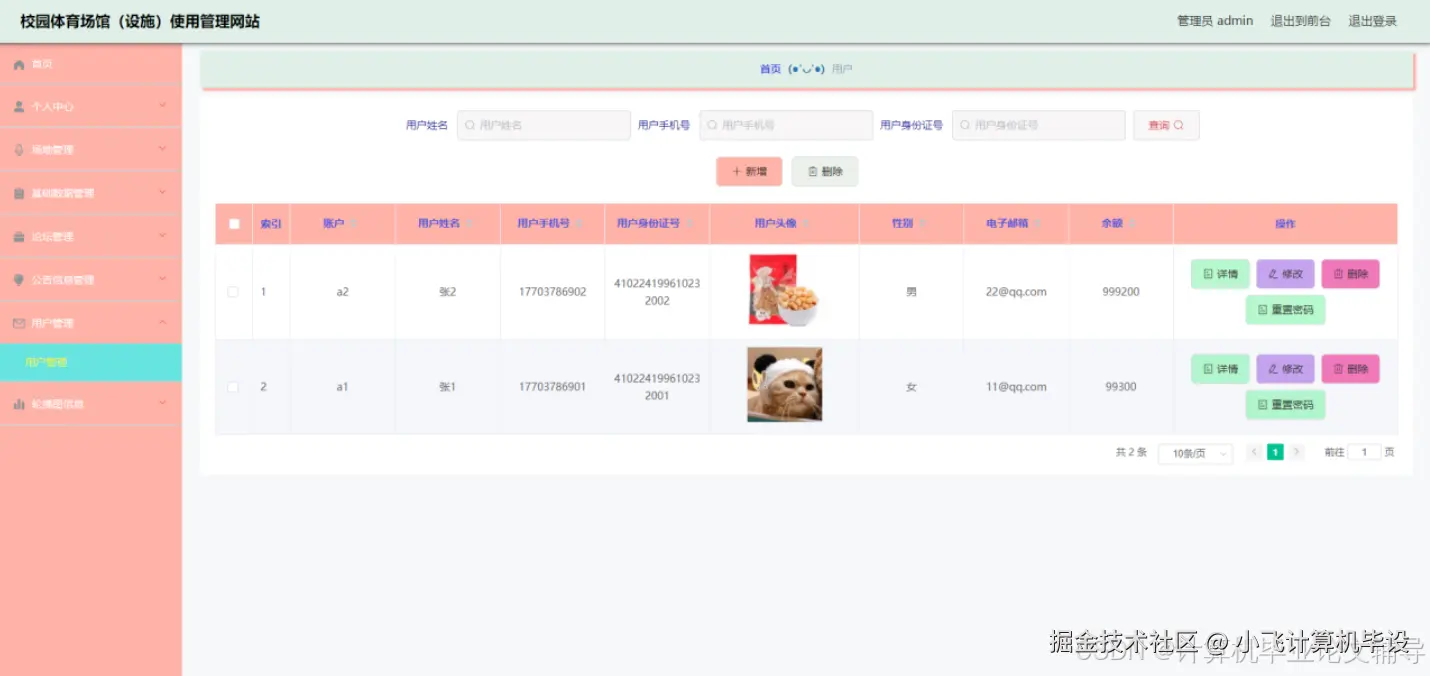Sort by the 性别 column sort icon
The height and width of the screenshot is (676, 1430).
[922, 224]
